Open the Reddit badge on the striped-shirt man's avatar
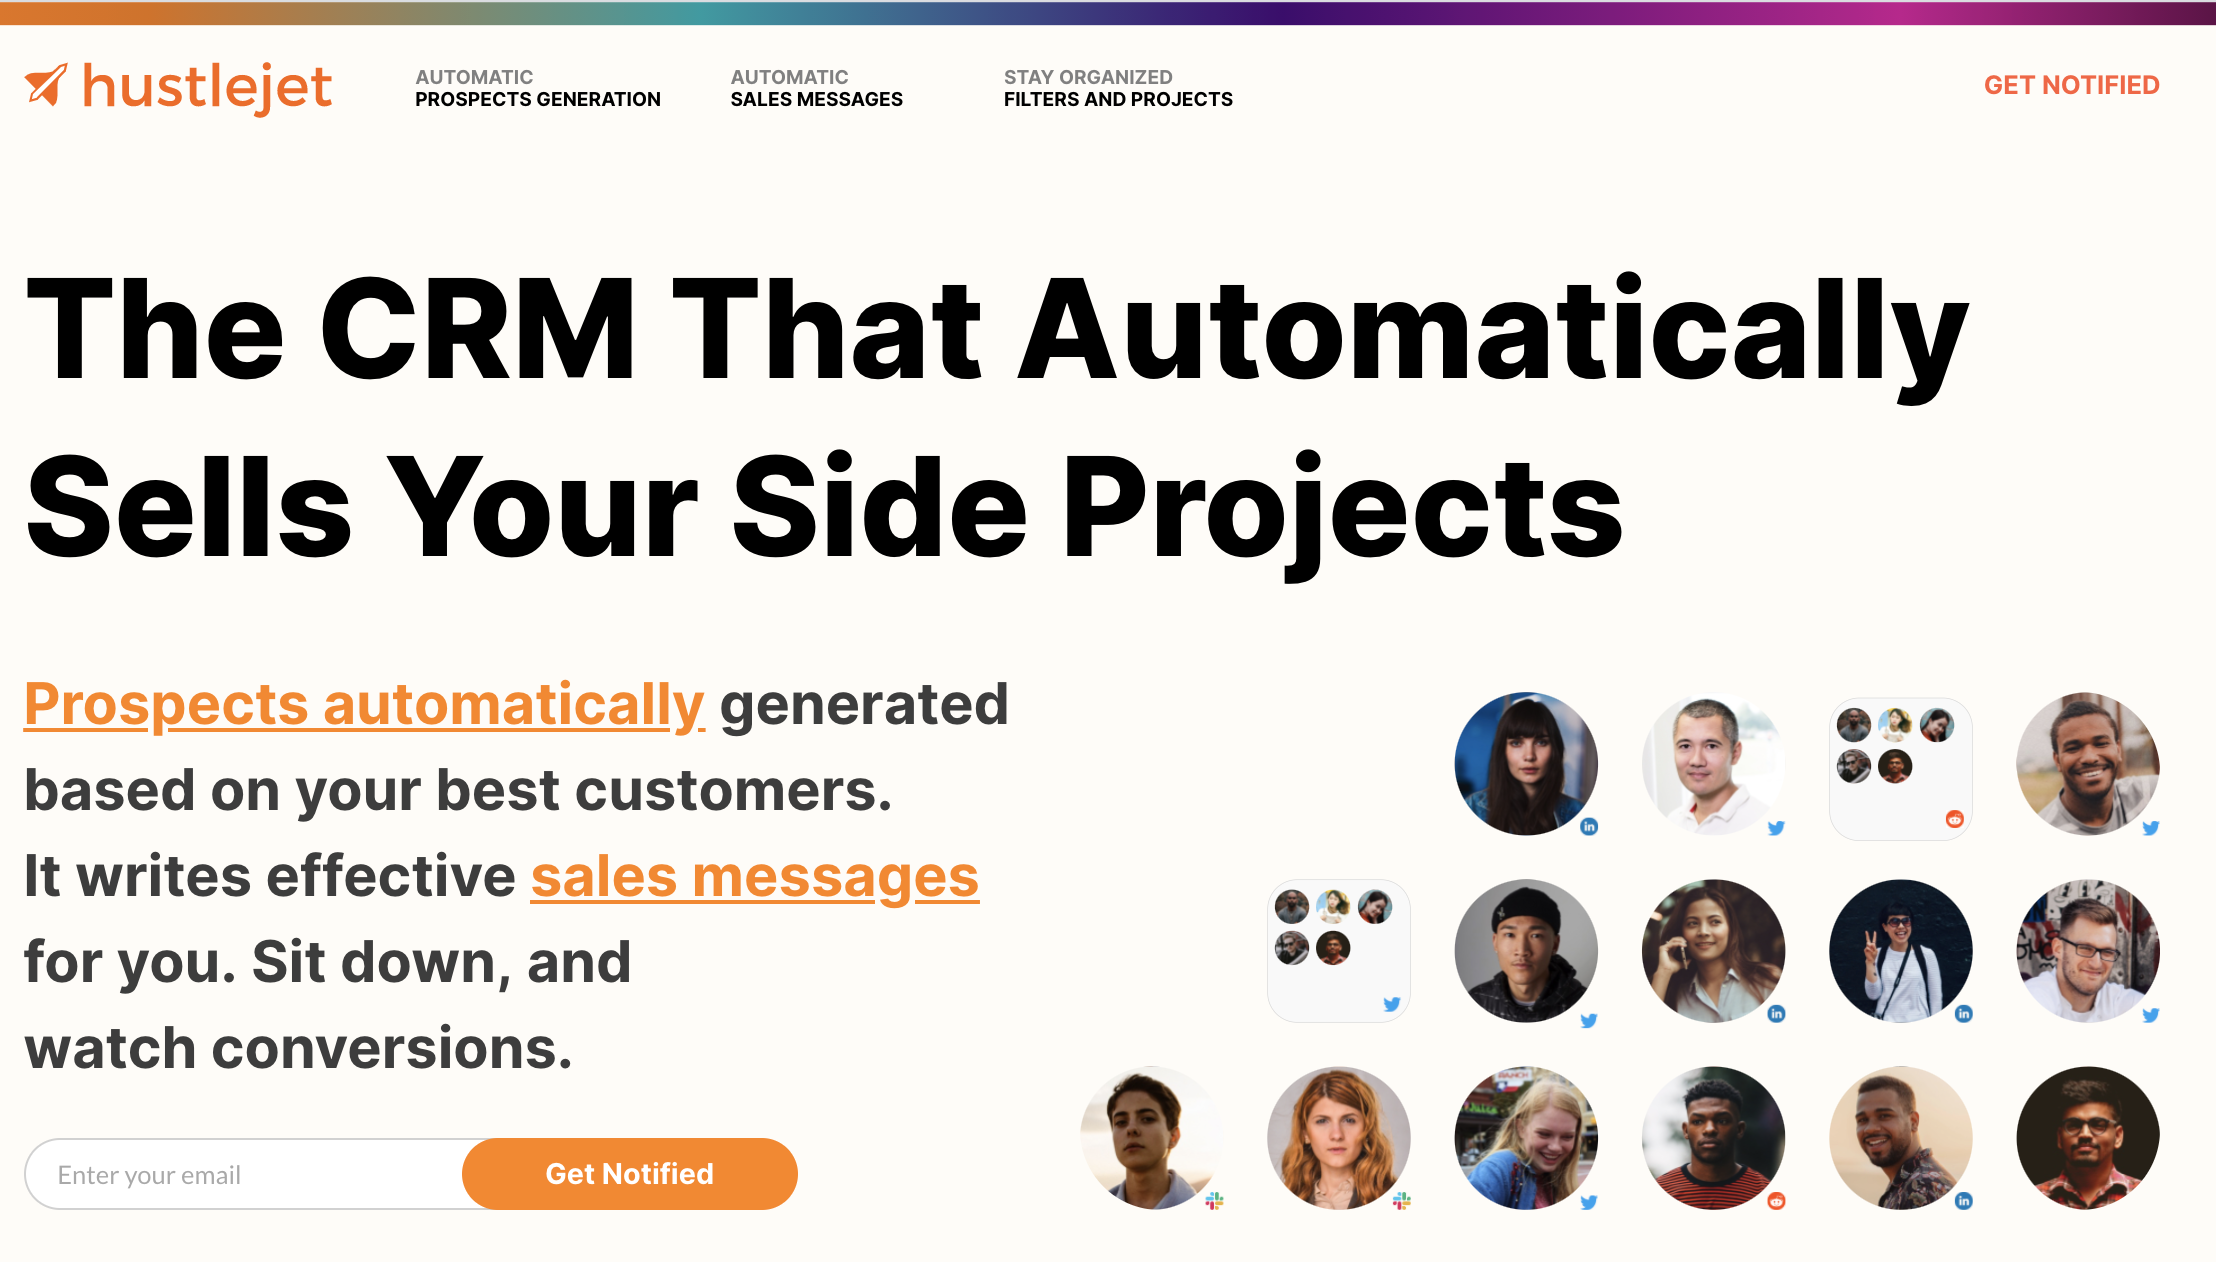 pos(1777,1204)
